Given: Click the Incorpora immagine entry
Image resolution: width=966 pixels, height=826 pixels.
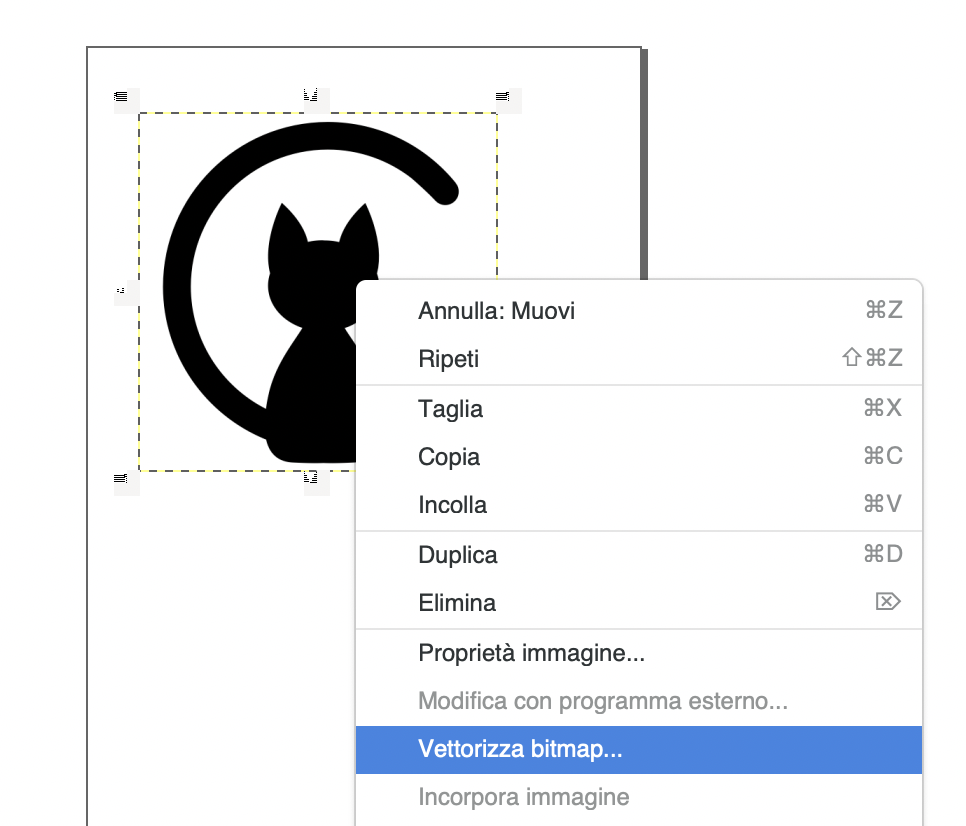Looking at the screenshot, I should [x=524, y=797].
